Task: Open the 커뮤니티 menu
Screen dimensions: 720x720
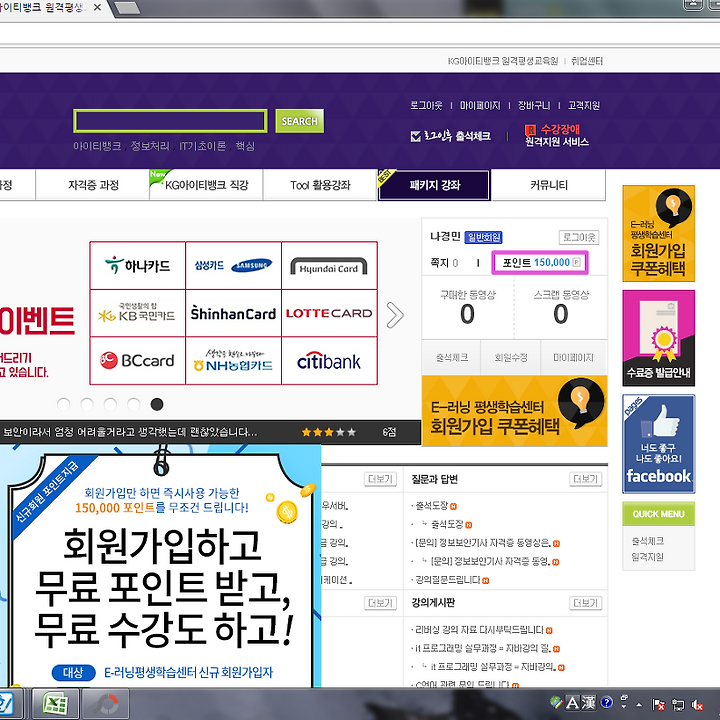Action: [x=549, y=185]
